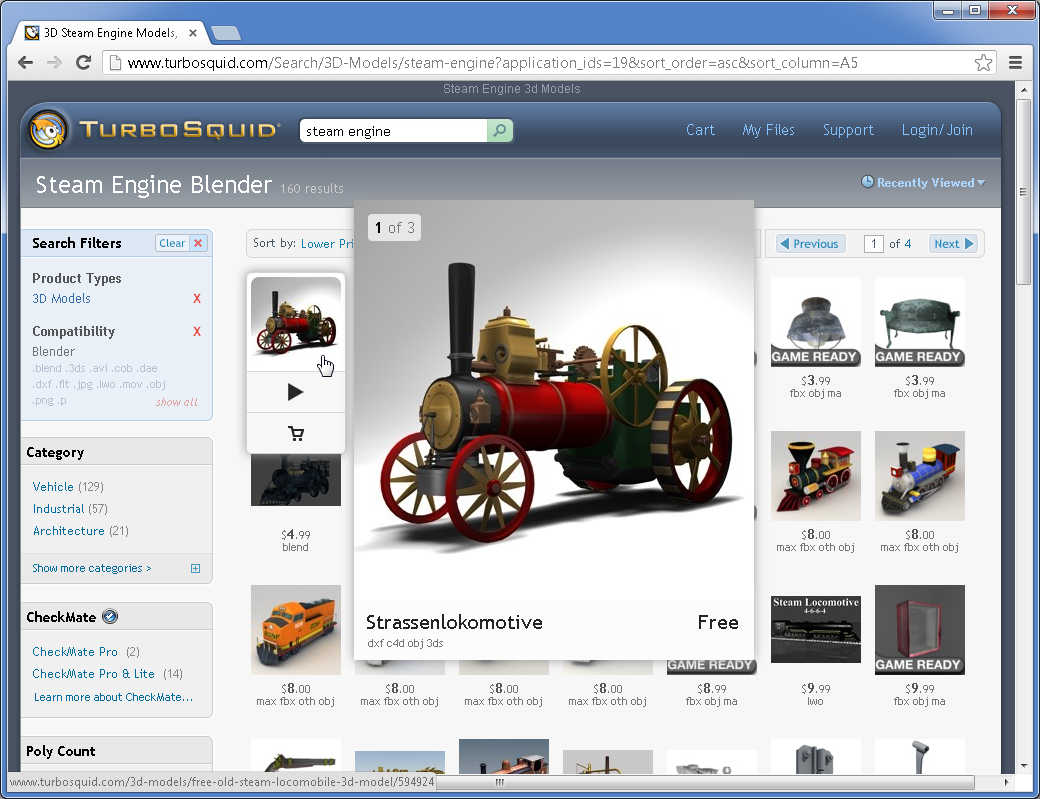The image size is (1040, 799).
Task: Open the Support link
Action: tap(848, 130)
